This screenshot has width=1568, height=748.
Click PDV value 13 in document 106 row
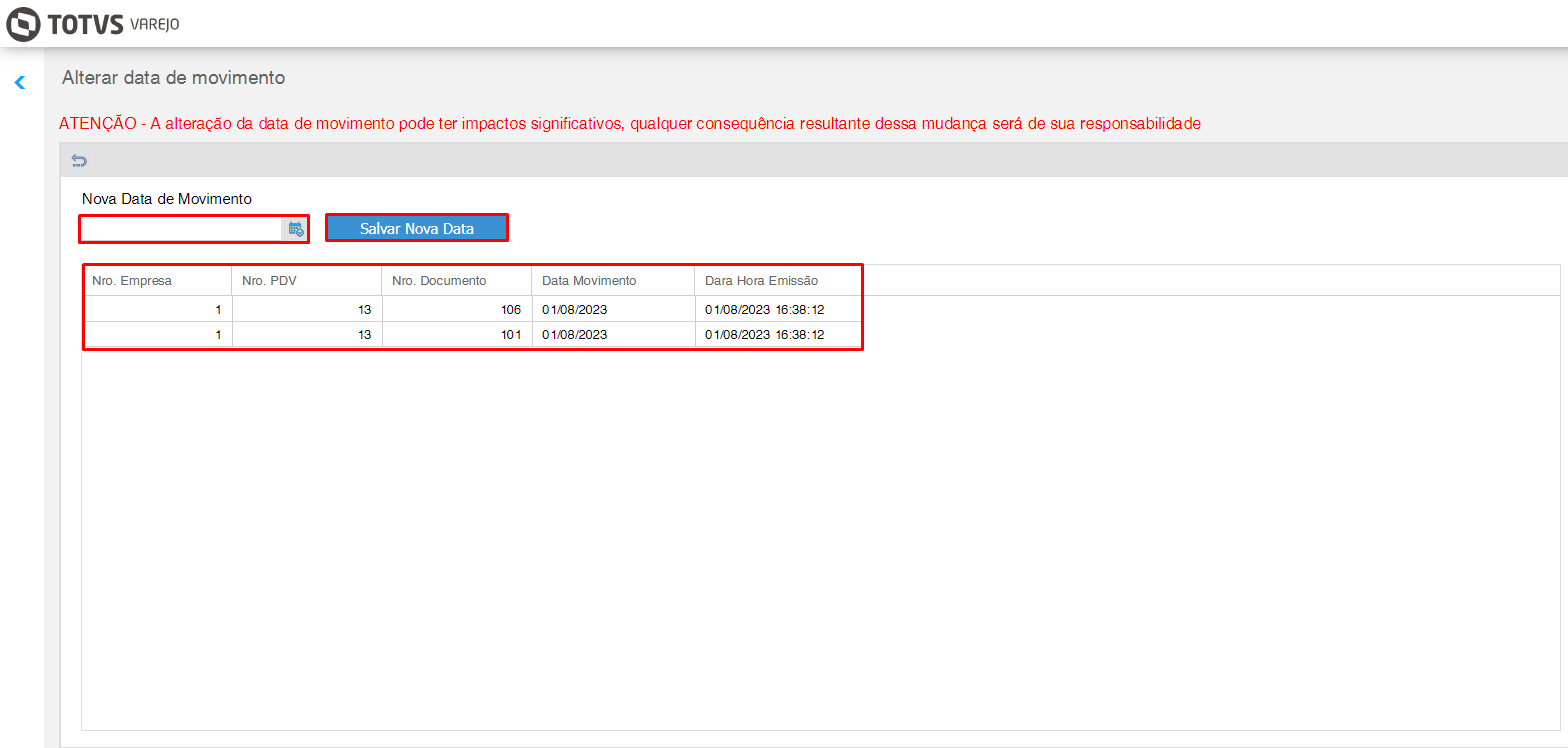(307, 309)
